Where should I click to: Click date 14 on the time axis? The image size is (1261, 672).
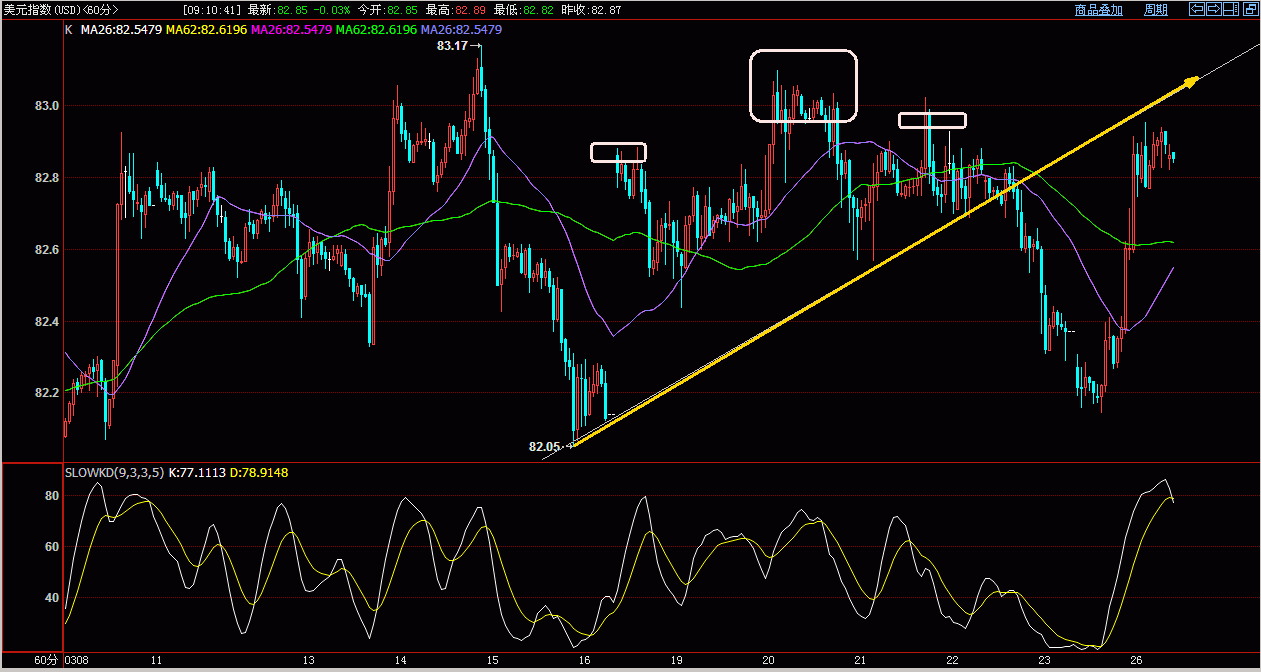[x=401, y=662]
